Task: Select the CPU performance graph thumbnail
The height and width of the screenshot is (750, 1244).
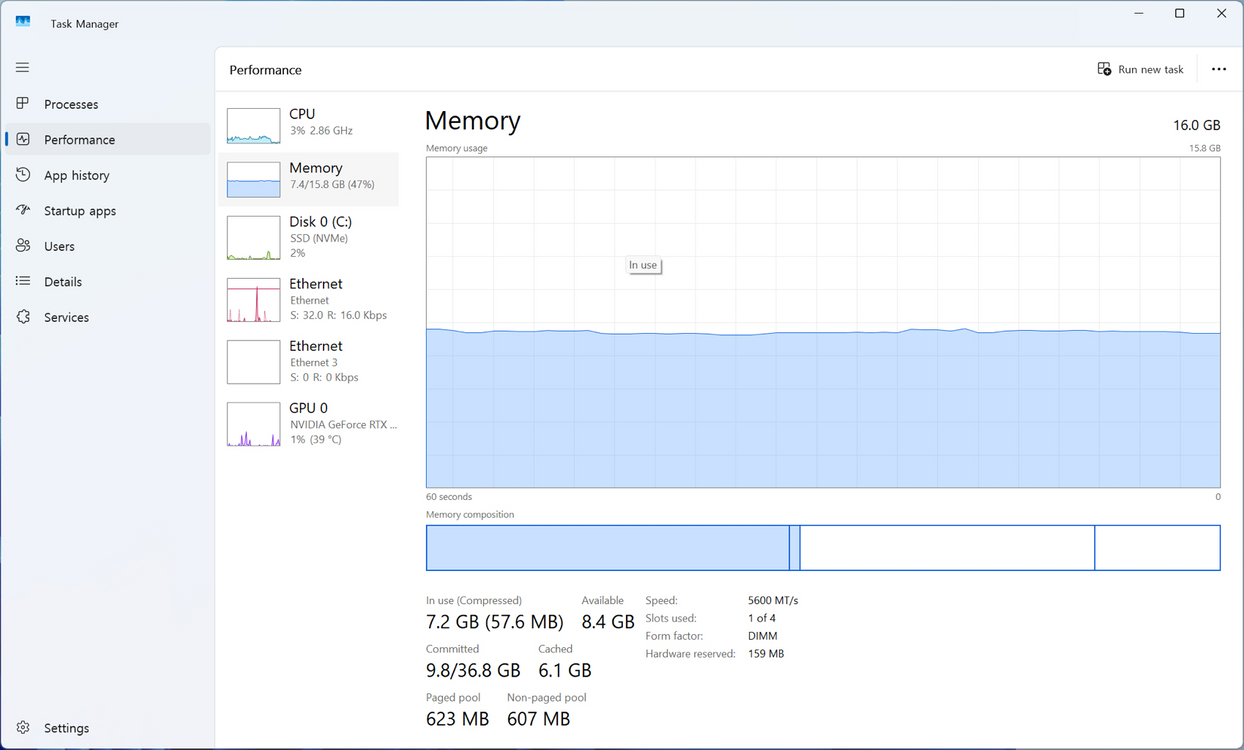Action: click(253, 126)
